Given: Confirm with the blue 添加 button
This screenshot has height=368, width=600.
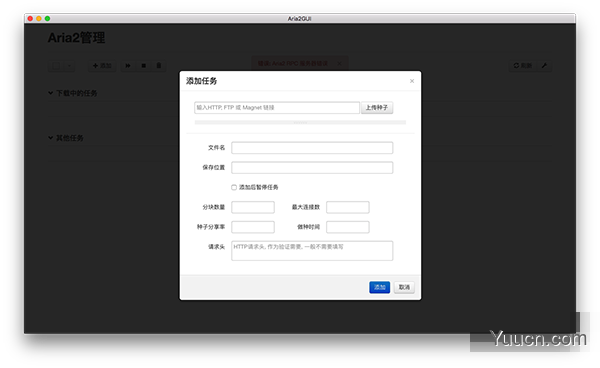Looking at the screenshot, I should pyautogui.click(x=380, y=287).
